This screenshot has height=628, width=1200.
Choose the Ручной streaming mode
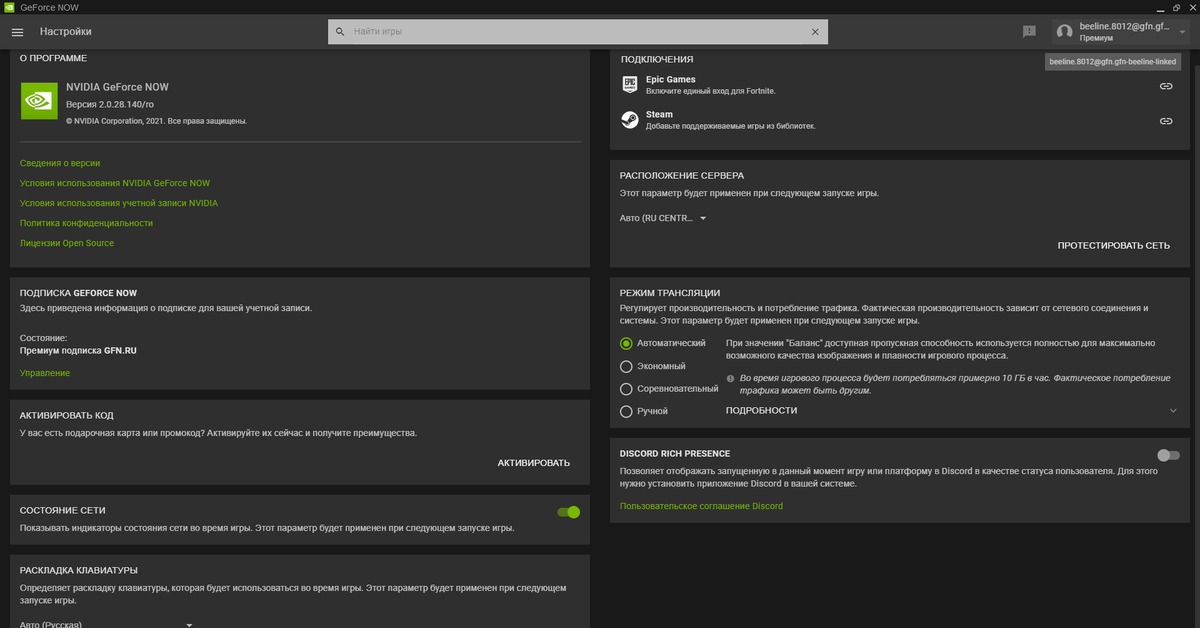(x=627, y=411)
